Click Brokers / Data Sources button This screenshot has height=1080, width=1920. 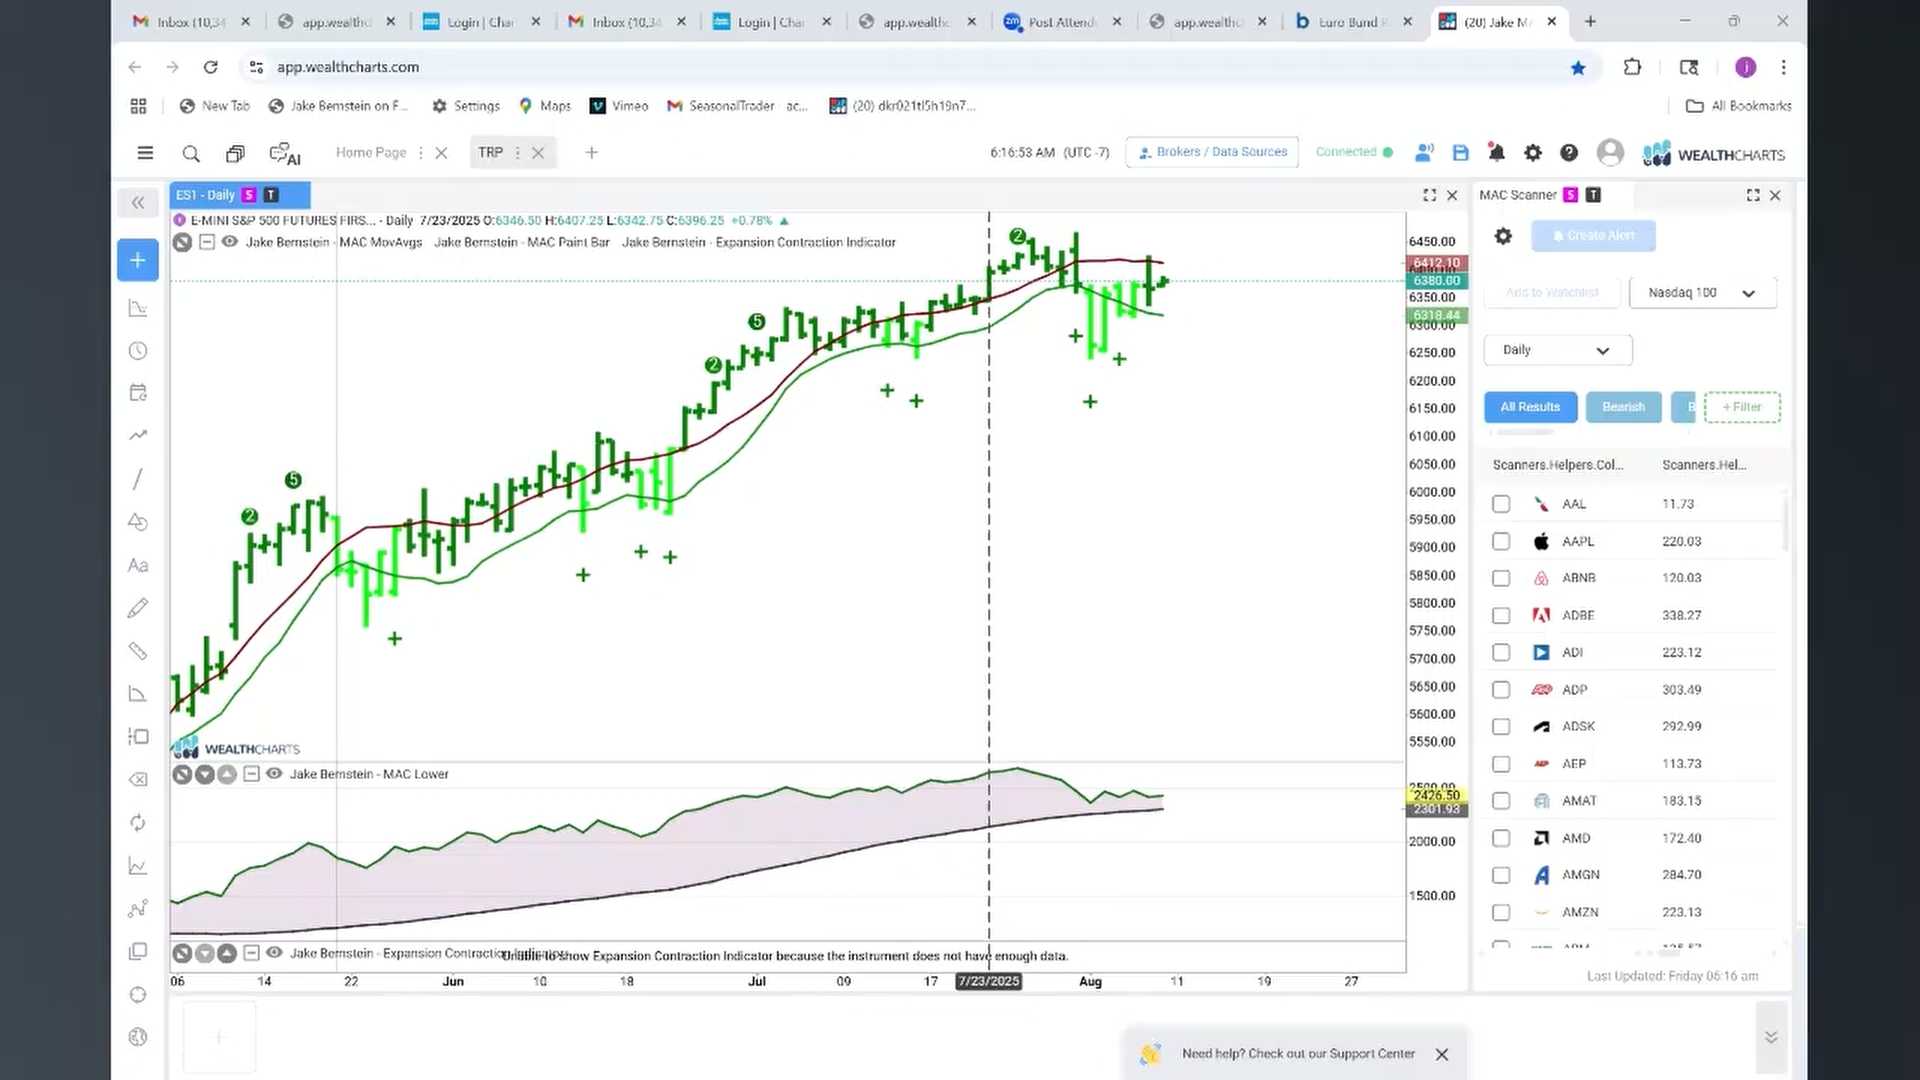pyautogui.click(x=1212, y=152)
